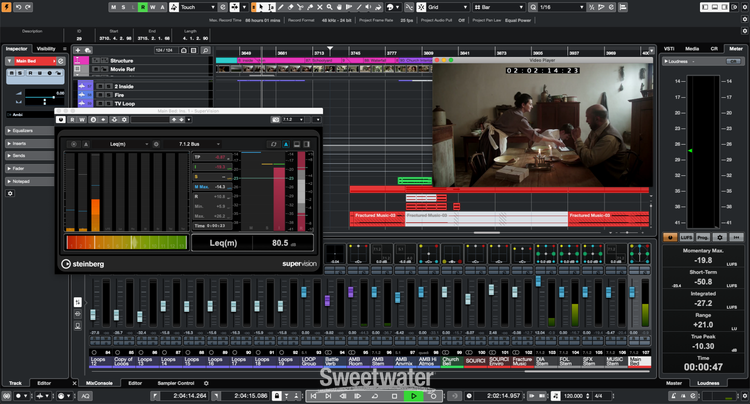Click the Main Bed channel fader handle
This screenshot has height=404, width=750.
coord(632,292)
